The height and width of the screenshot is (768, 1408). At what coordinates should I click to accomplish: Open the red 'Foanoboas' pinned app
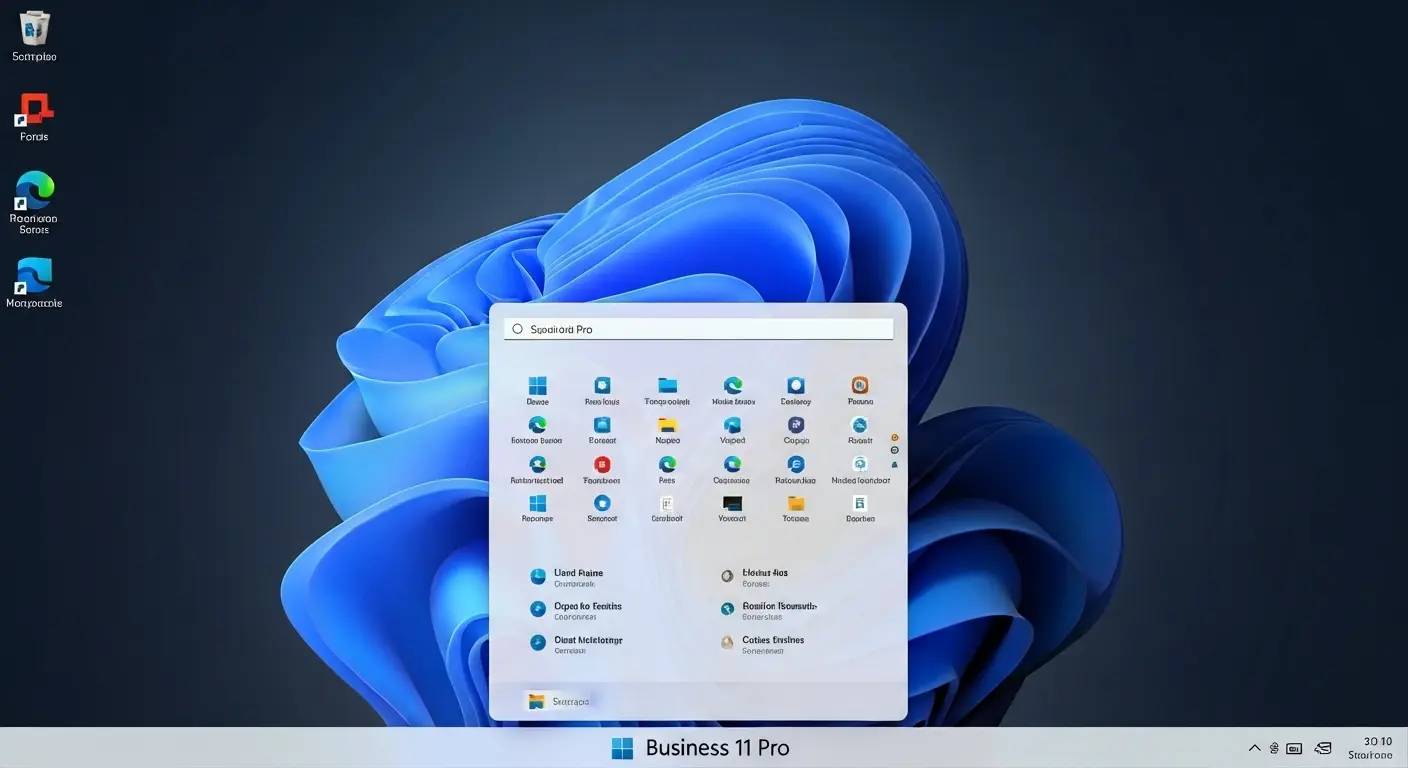[x=602, y=471]
